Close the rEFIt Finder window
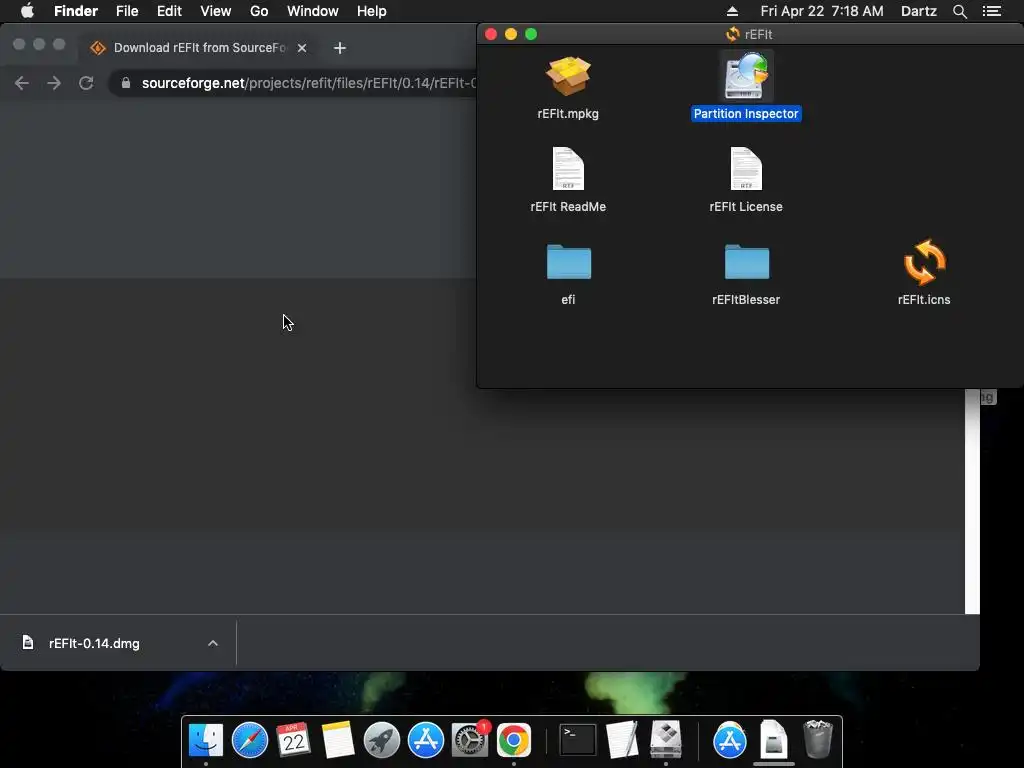 [491, 34]
